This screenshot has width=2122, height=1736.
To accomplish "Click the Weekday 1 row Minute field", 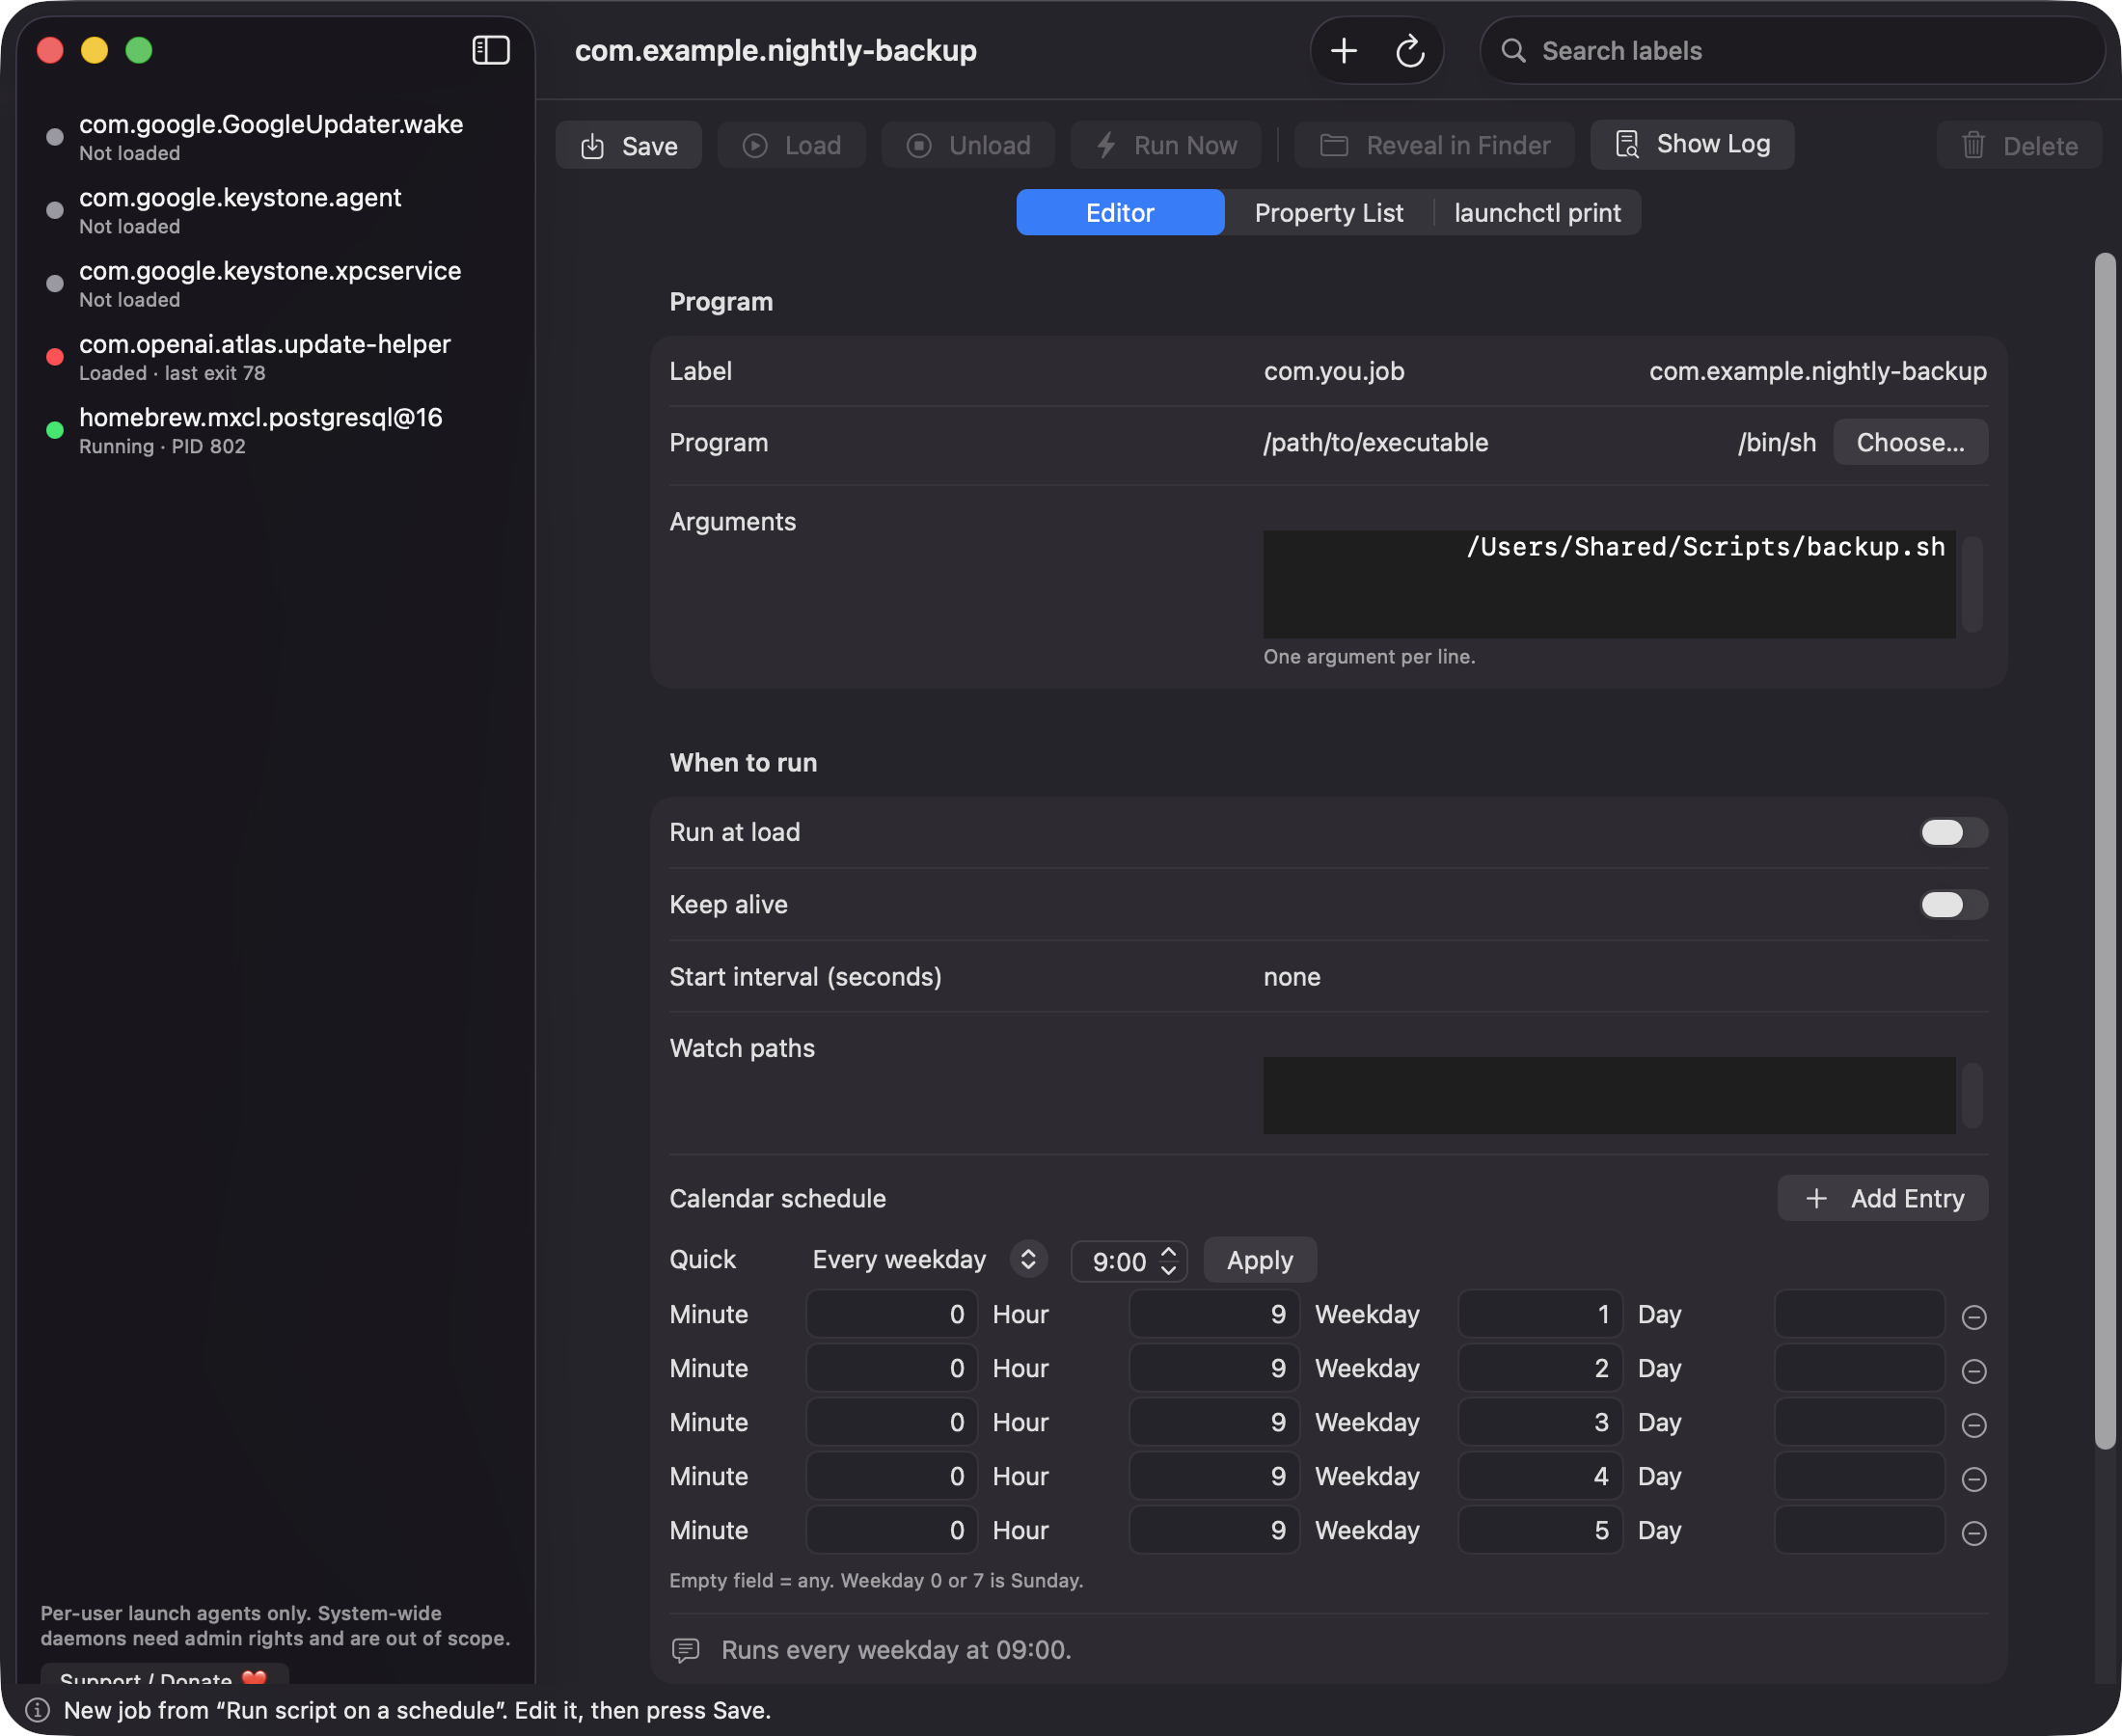I will (x=891, y=1314).
